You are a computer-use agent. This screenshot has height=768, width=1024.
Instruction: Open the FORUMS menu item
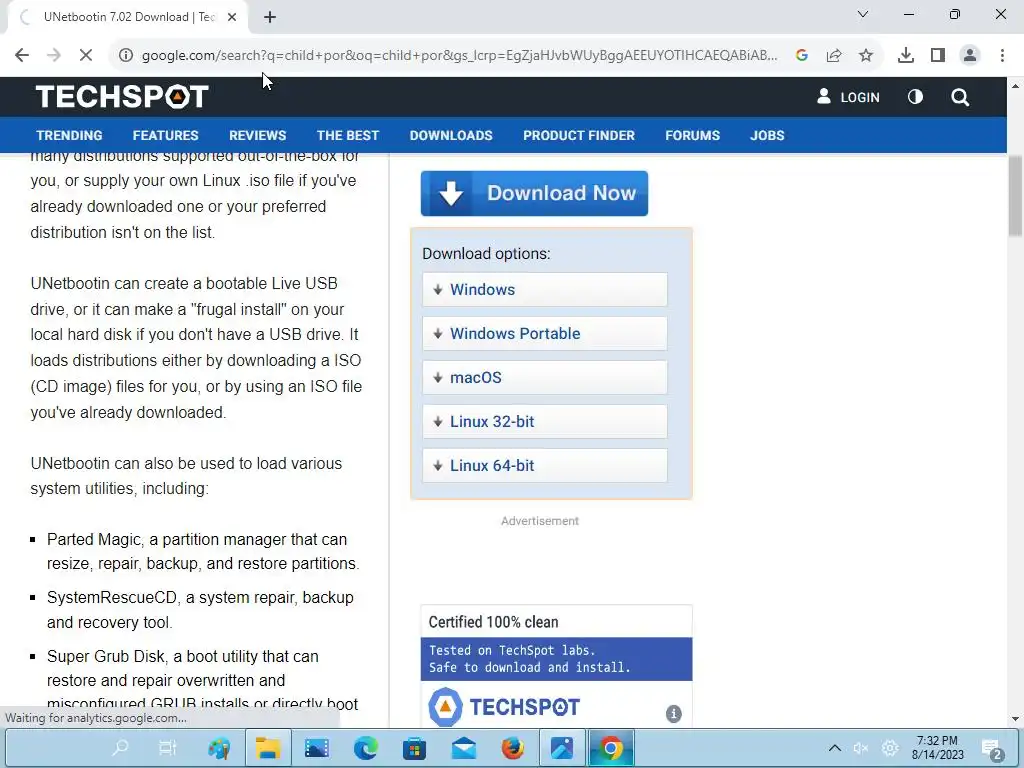tap(692, 135)
